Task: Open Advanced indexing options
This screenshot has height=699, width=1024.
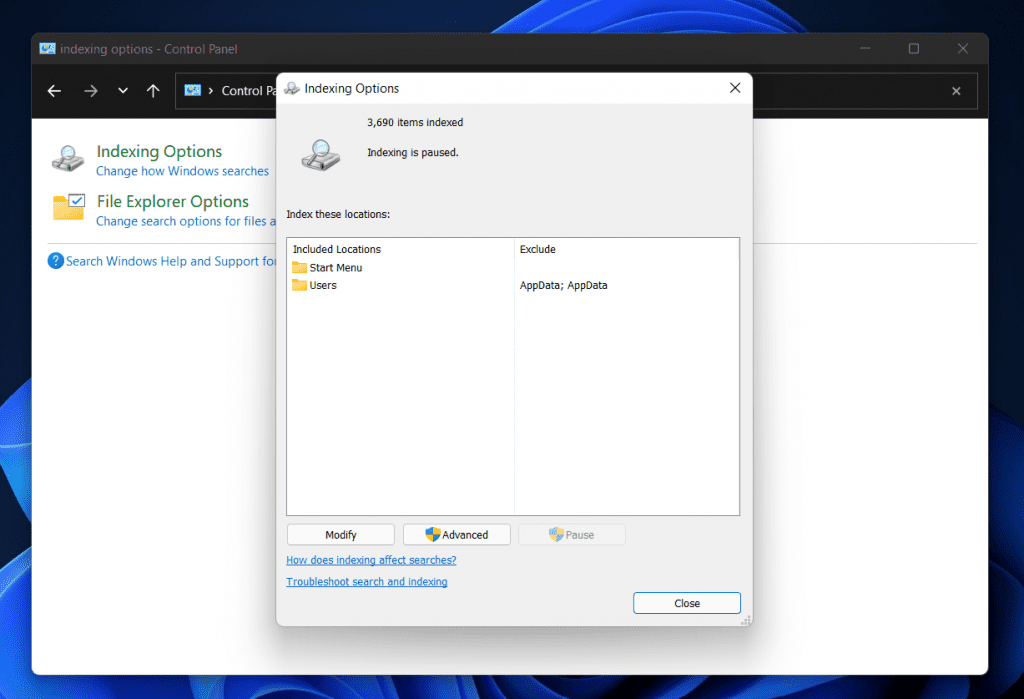Action: pos(456,534)
